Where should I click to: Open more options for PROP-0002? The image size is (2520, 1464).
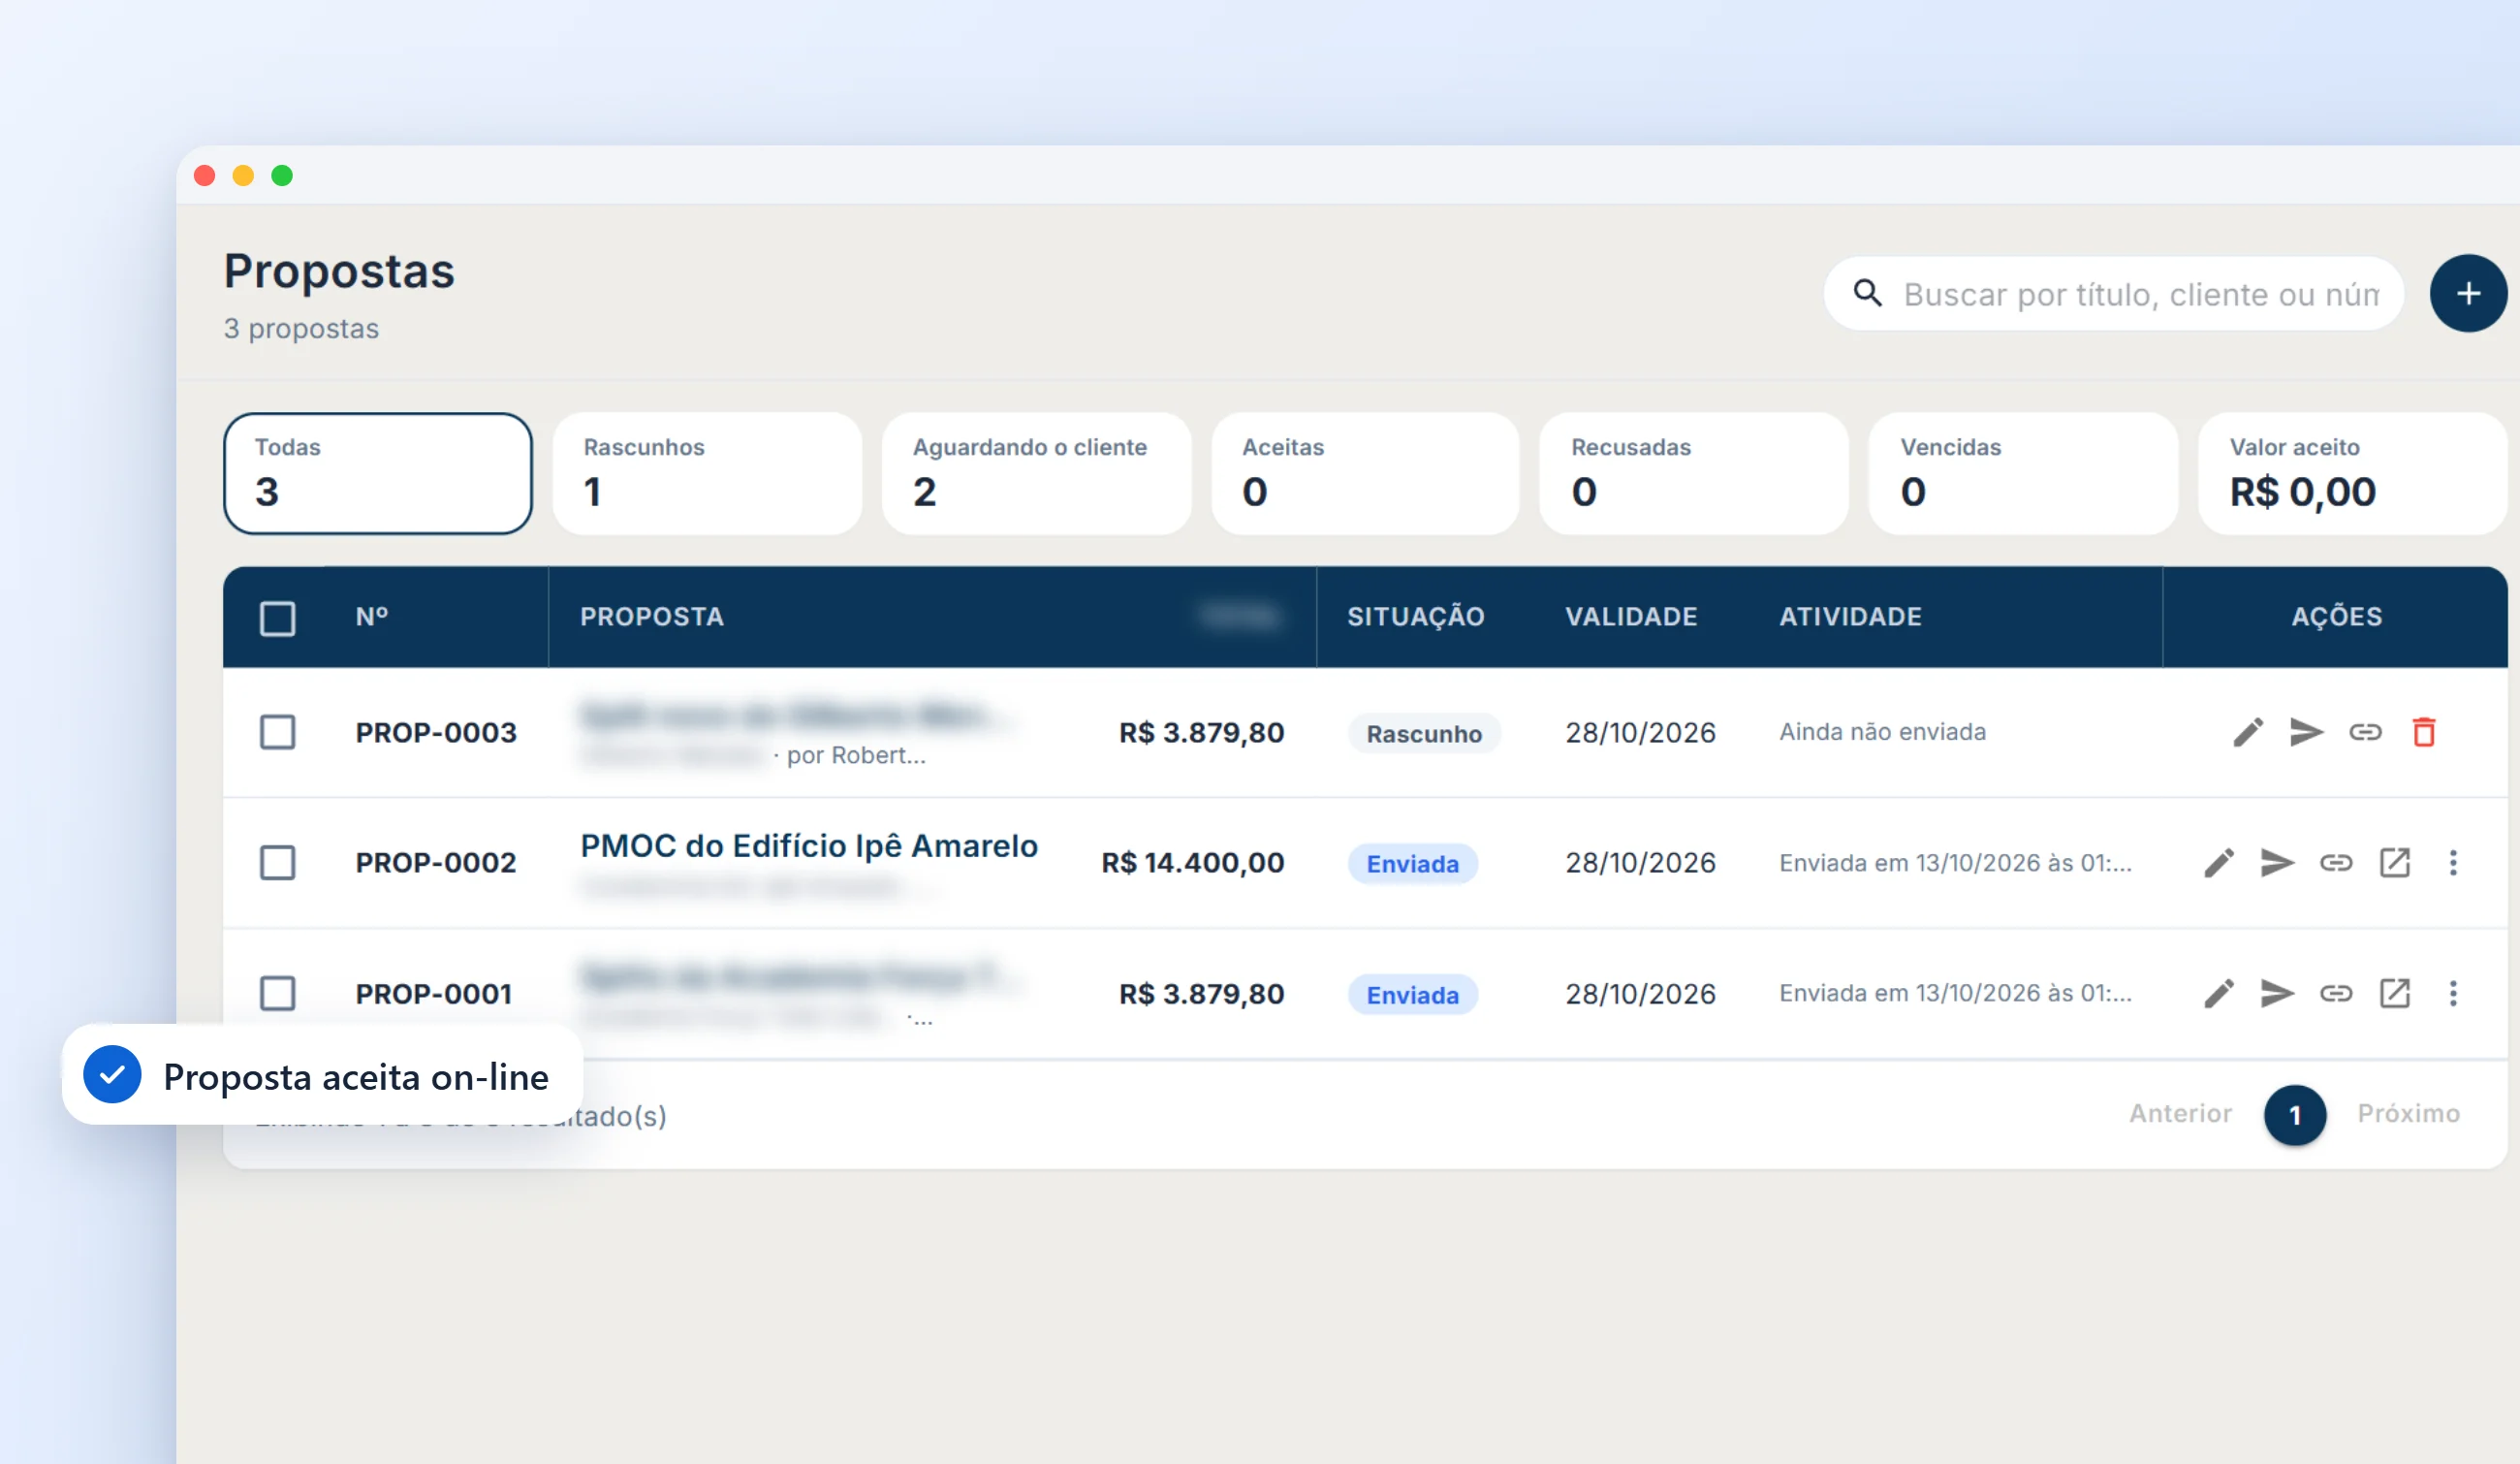point(2453,863)
